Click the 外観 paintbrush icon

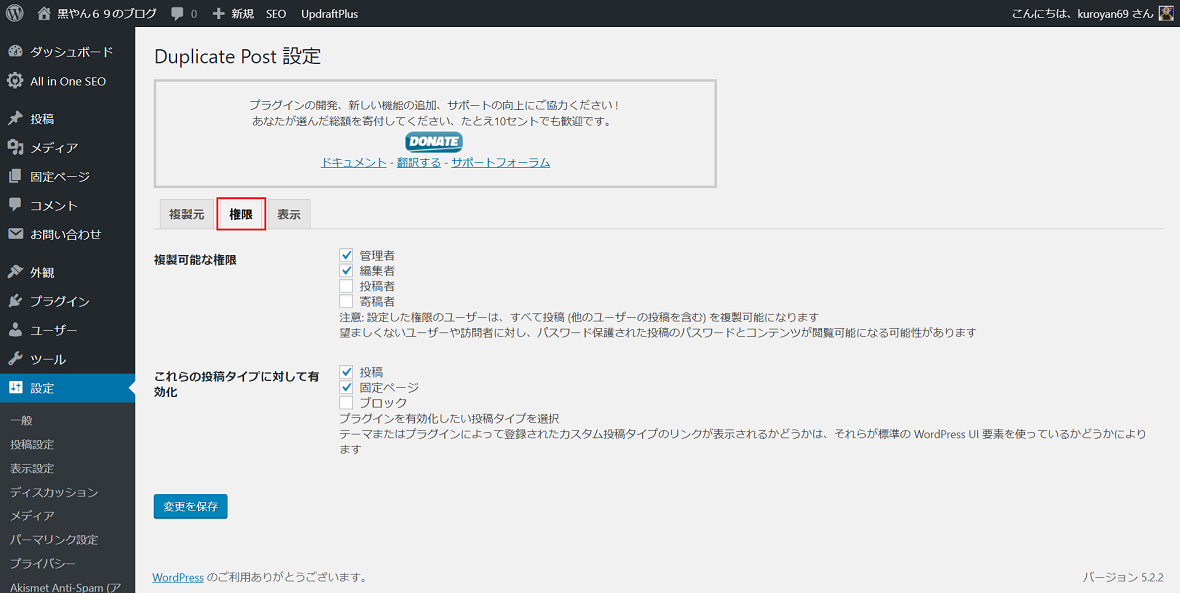[x=15, y=272]
